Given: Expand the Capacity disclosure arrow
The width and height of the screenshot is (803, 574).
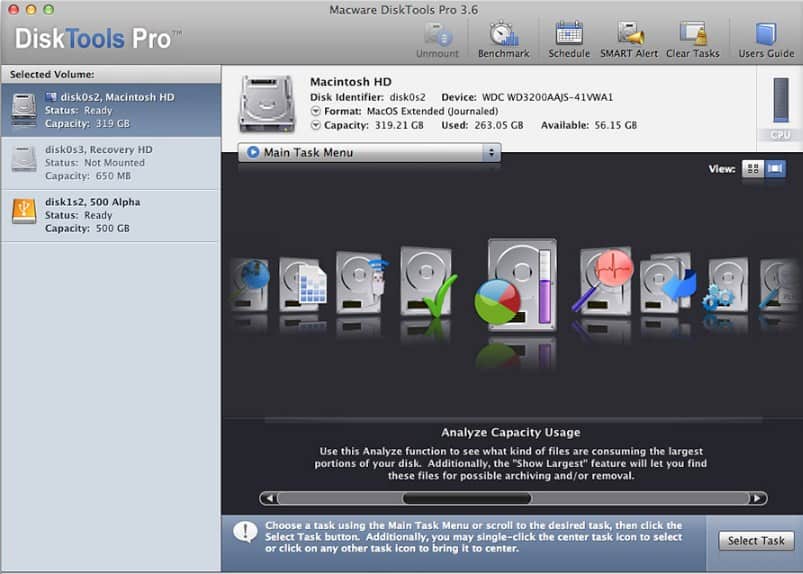Looking at the screenshot, I should [315, 125].
